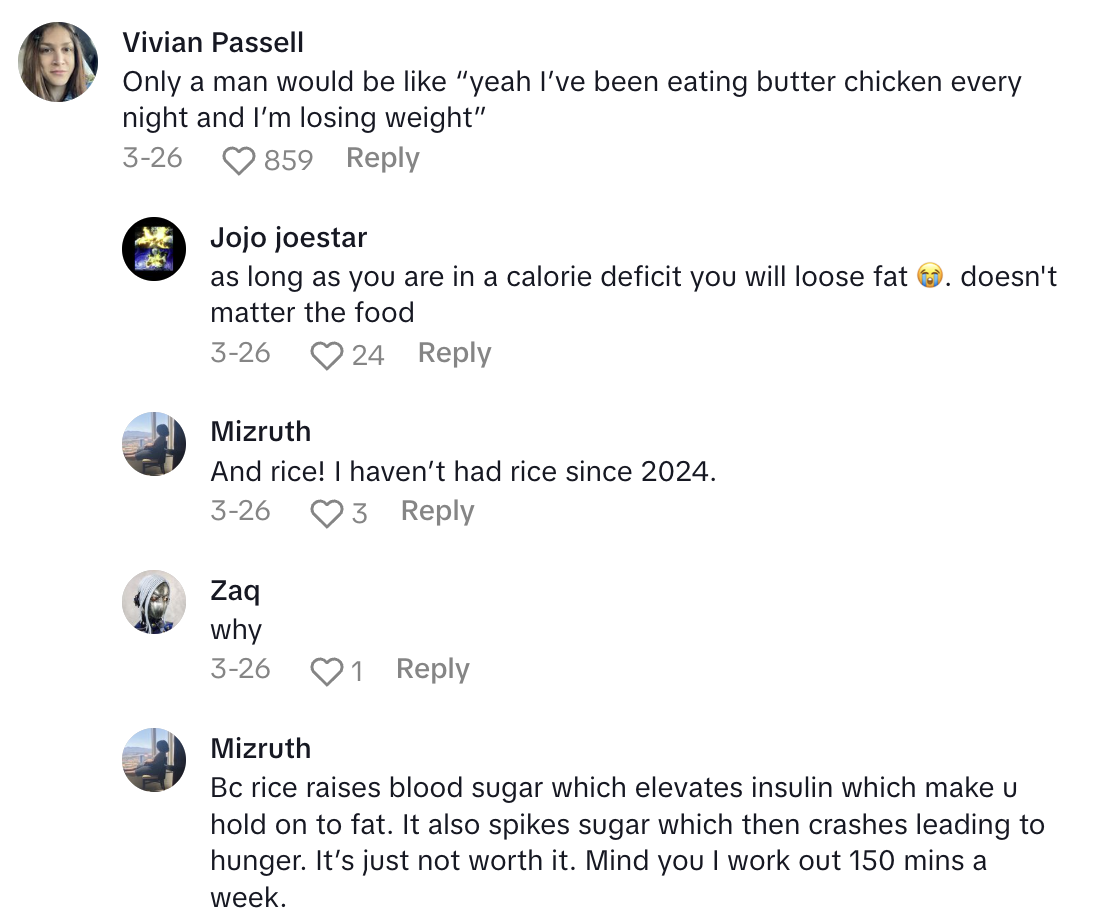Click the 24 likes count
Screen dimensions: 1098x920
[x=368, y=355]
